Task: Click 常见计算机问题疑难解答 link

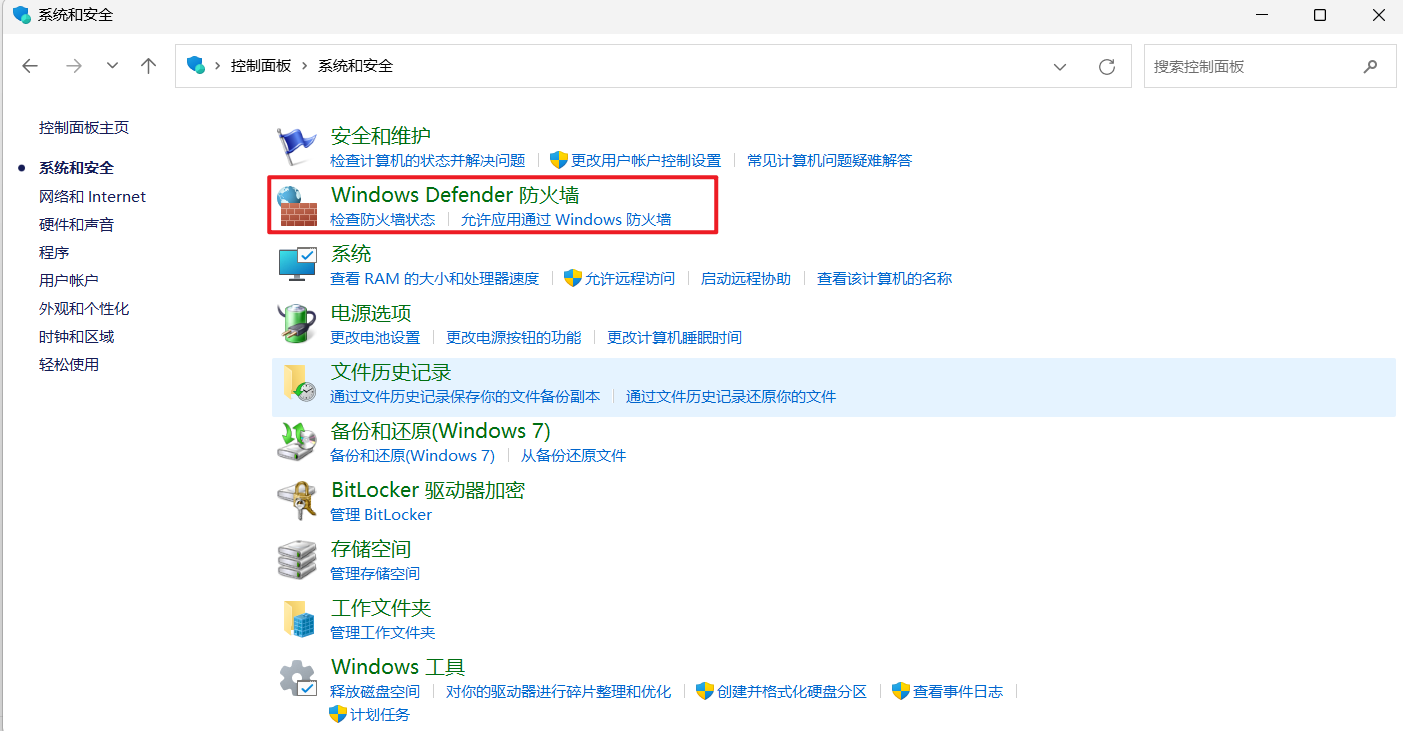Action: (830, 160)
